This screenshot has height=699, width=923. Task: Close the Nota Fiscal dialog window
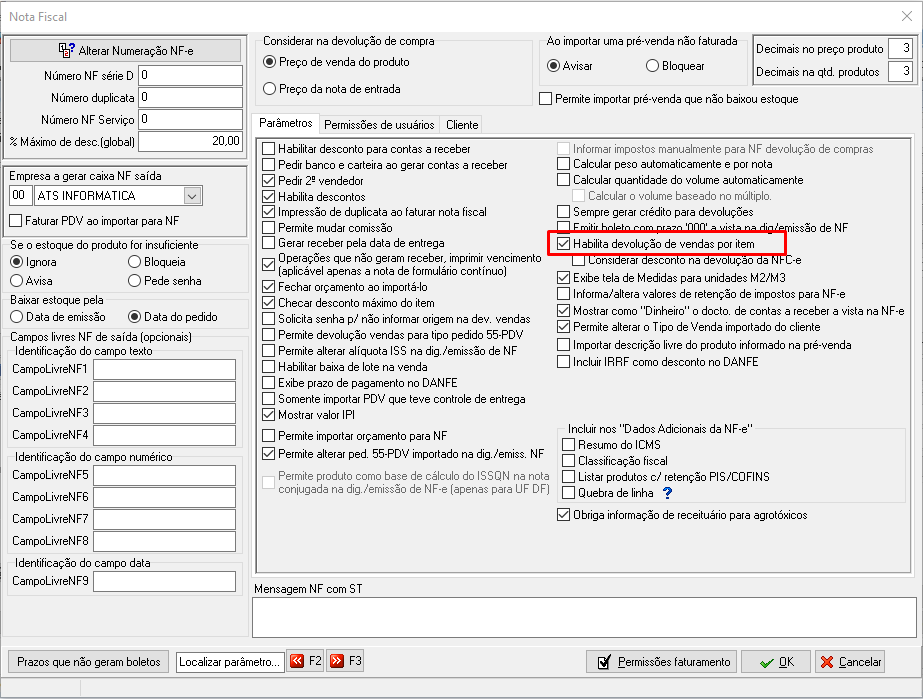(x=907, y=16)
